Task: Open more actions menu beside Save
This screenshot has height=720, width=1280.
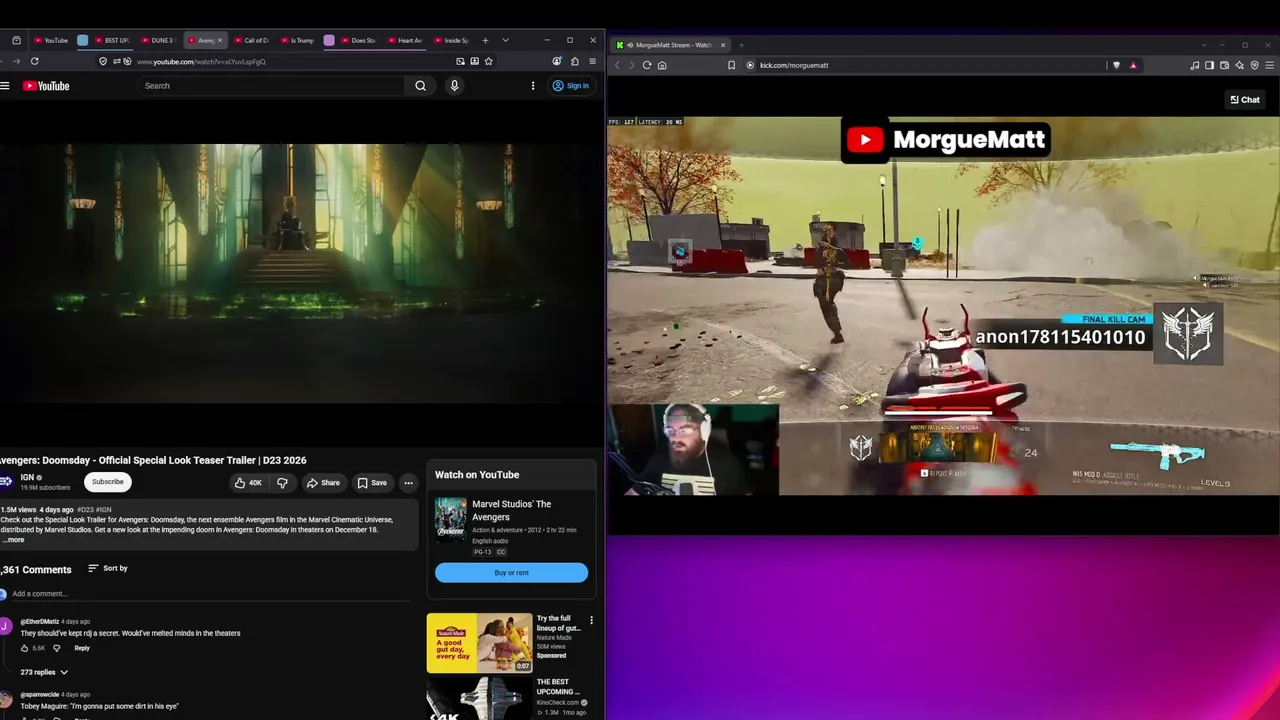Action: click(408, 483)
